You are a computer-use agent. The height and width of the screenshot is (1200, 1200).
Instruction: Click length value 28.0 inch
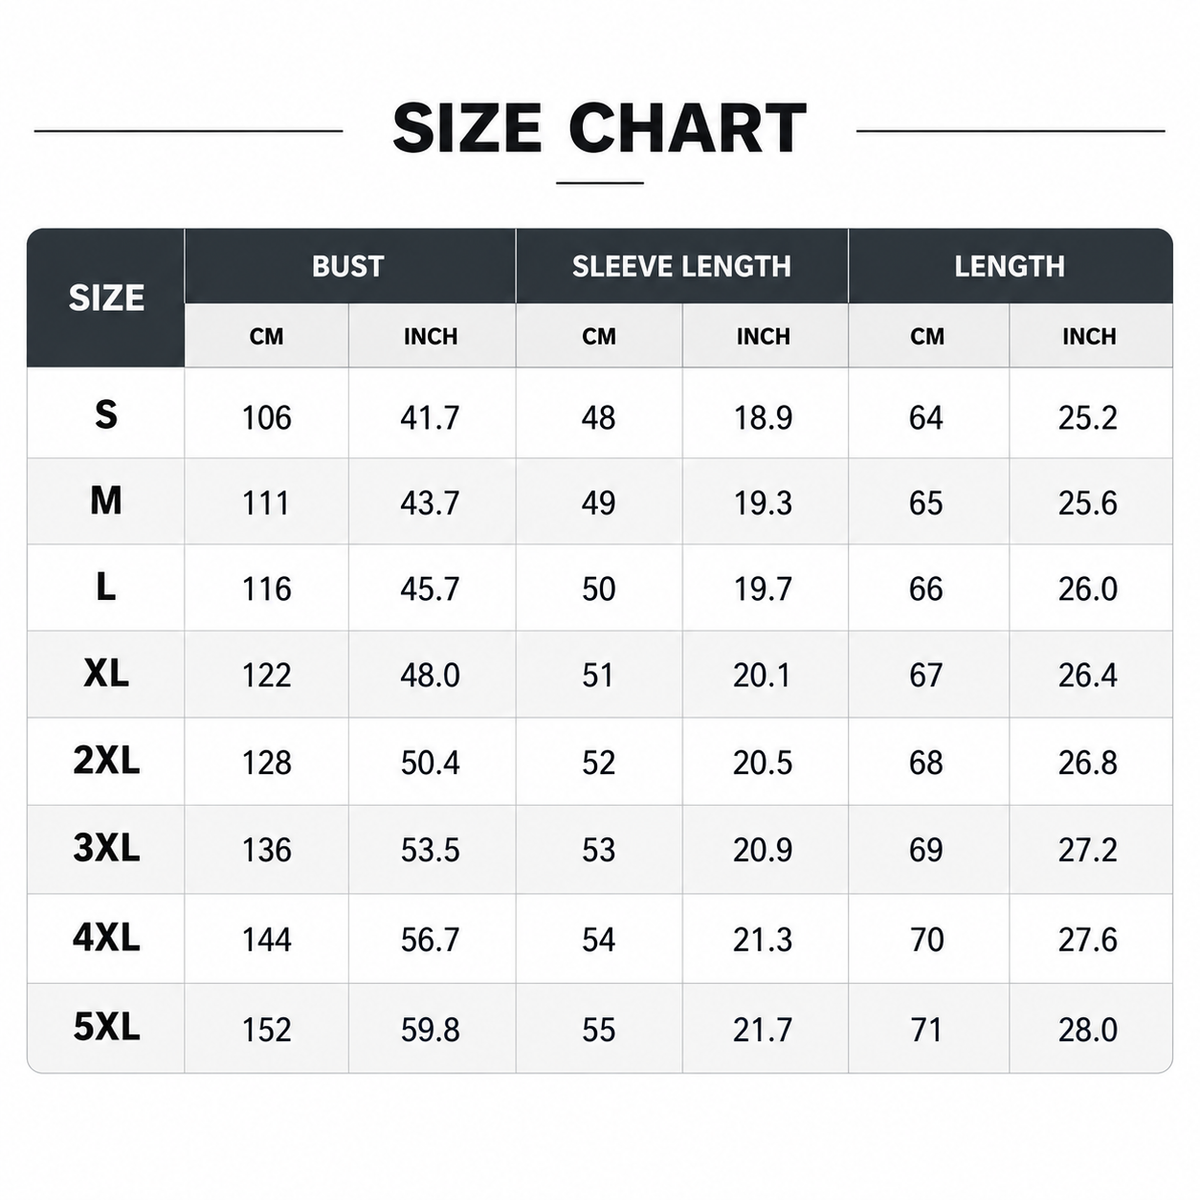[x=1088, y=1029]
